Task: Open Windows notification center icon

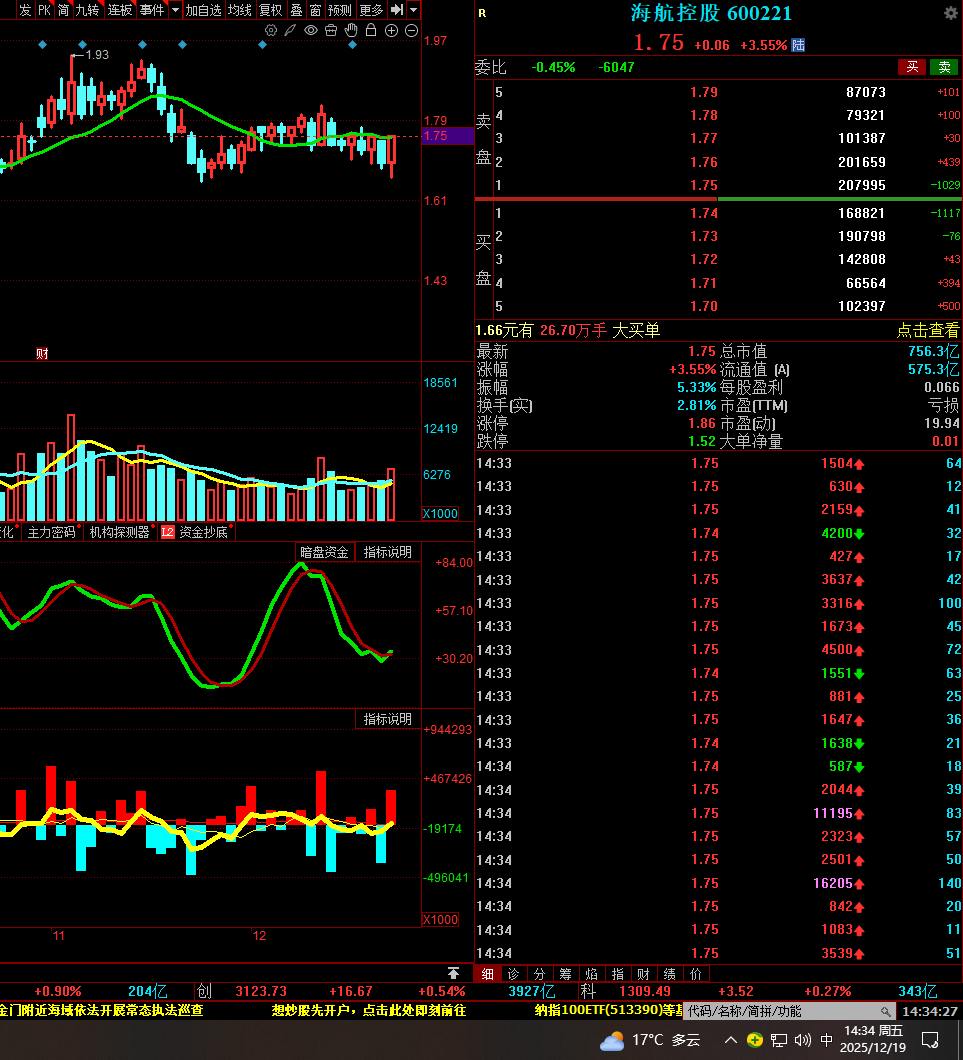Action: (x=931, y=1040)
